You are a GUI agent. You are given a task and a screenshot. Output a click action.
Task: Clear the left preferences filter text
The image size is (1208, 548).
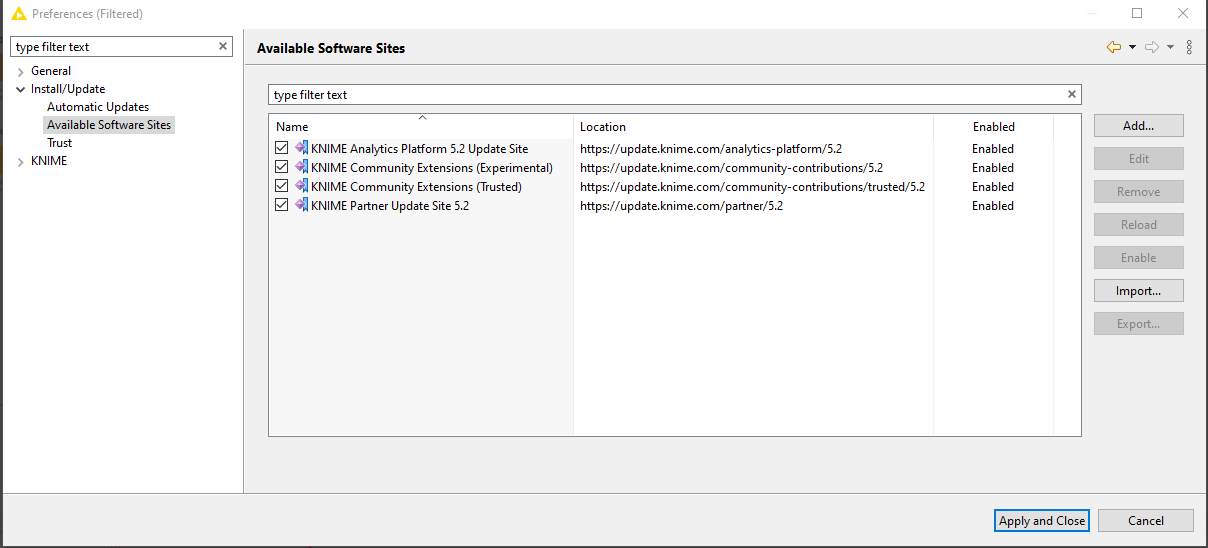pos(223,46)
